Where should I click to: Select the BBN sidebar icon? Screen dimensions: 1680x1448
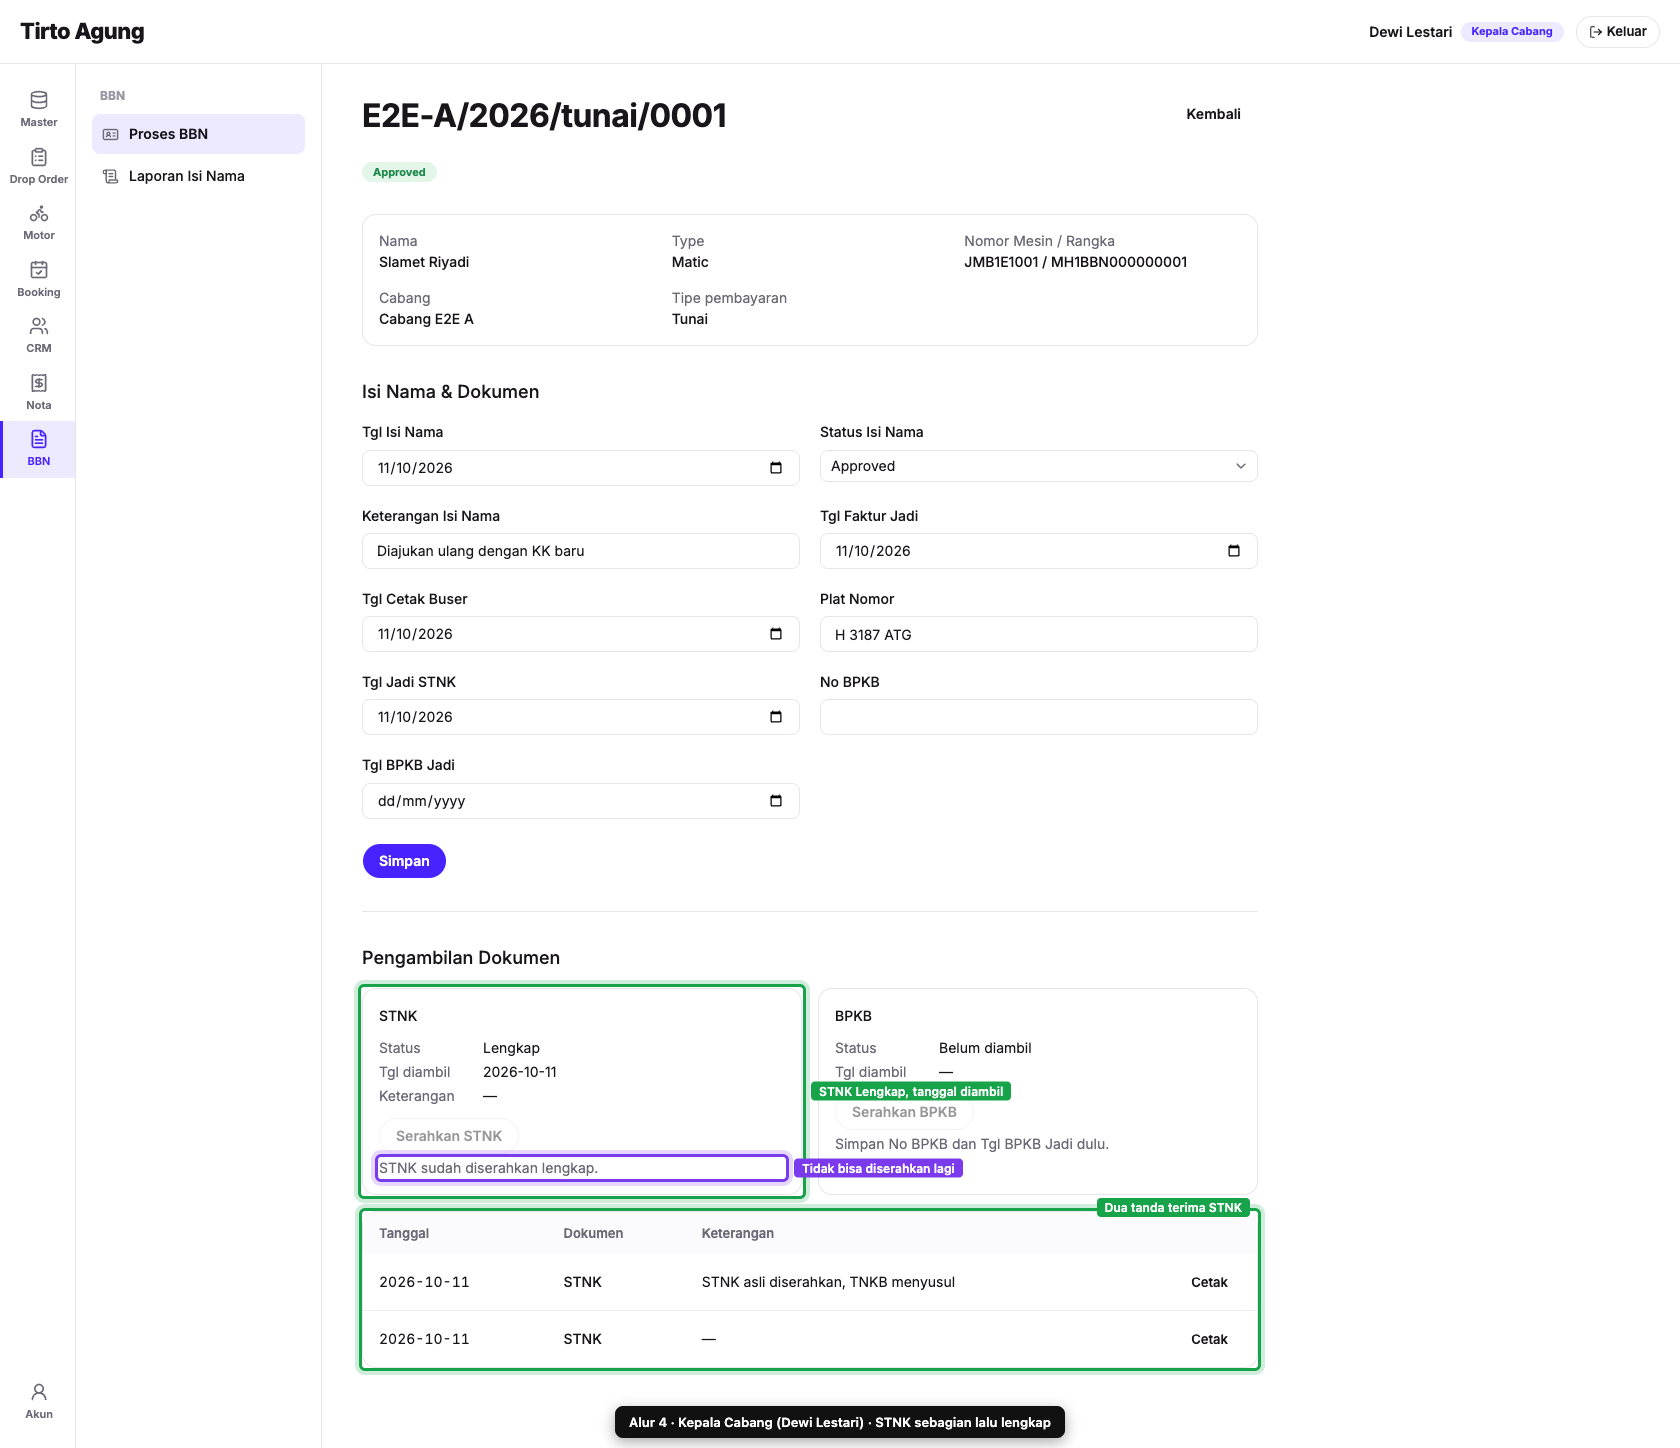[38, 449]
